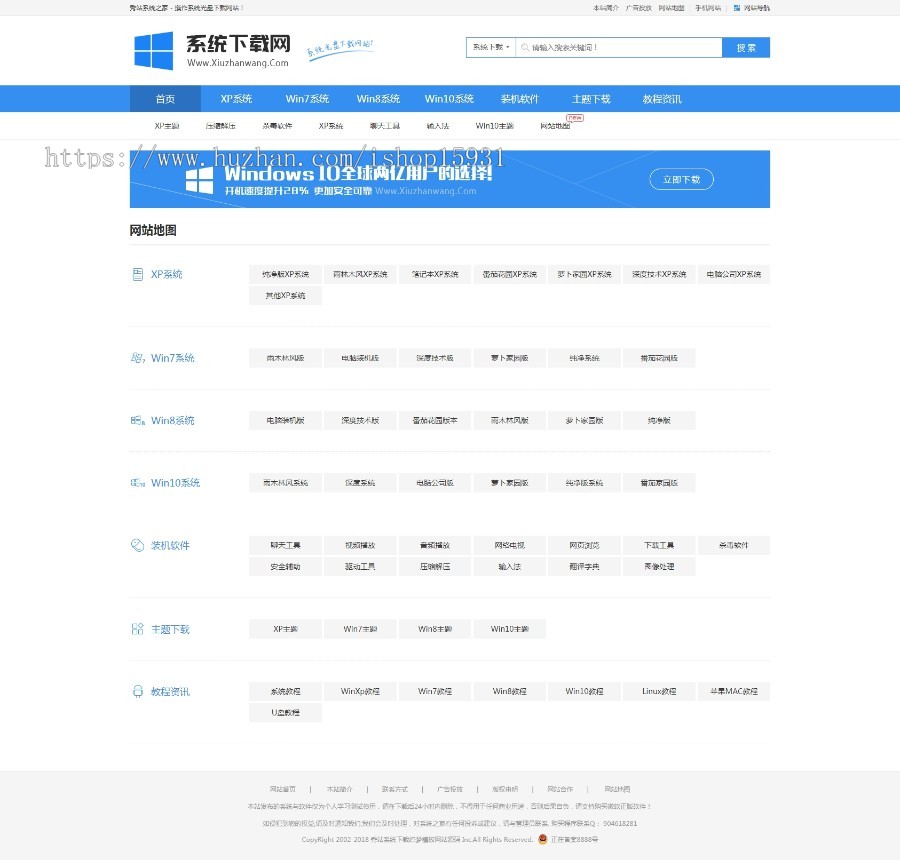Select 纯净系统 in Win7 section
This screenshot has height=860, width=900.
(x=584, y=358)
